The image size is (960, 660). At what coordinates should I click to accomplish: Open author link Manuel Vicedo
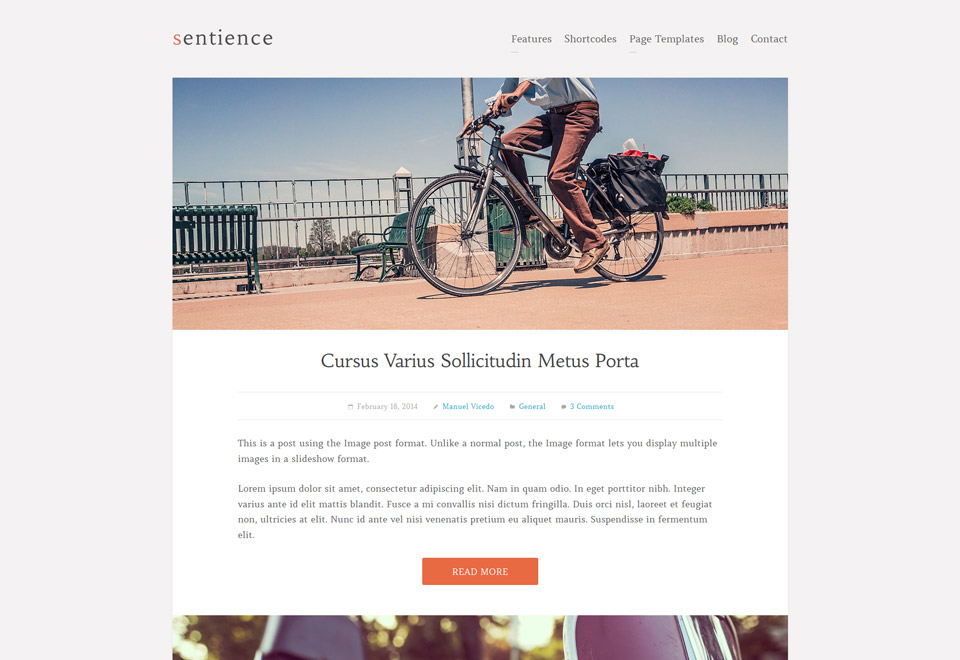[468, 407]
